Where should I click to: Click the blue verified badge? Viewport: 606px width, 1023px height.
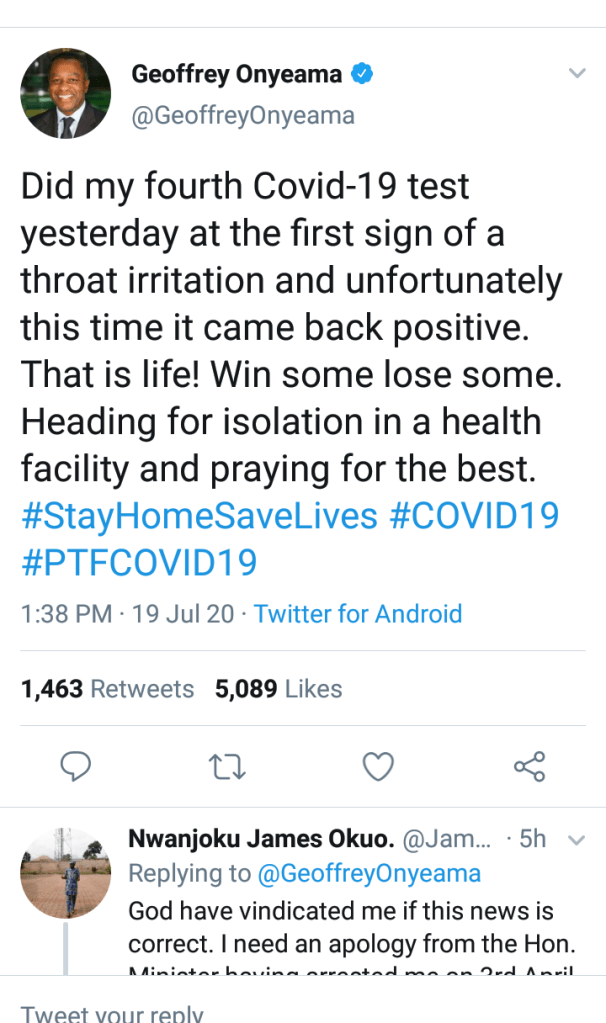click(362, 74)
